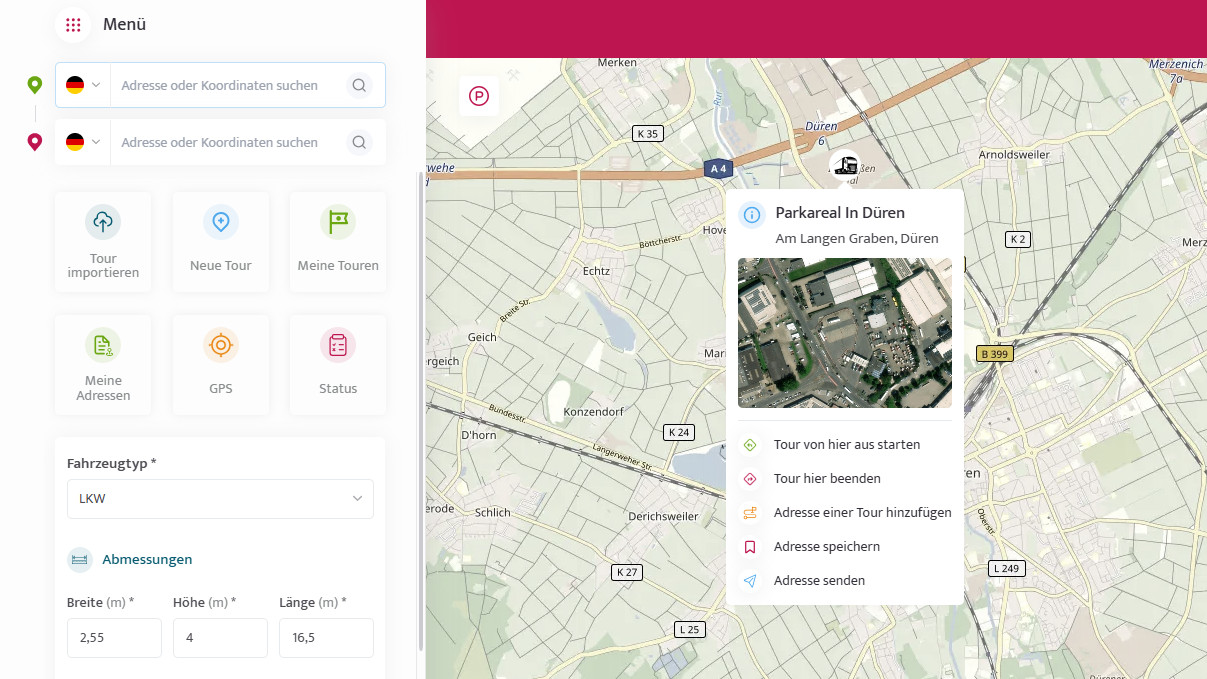Open Neue Tour tile

coord(221,242)
